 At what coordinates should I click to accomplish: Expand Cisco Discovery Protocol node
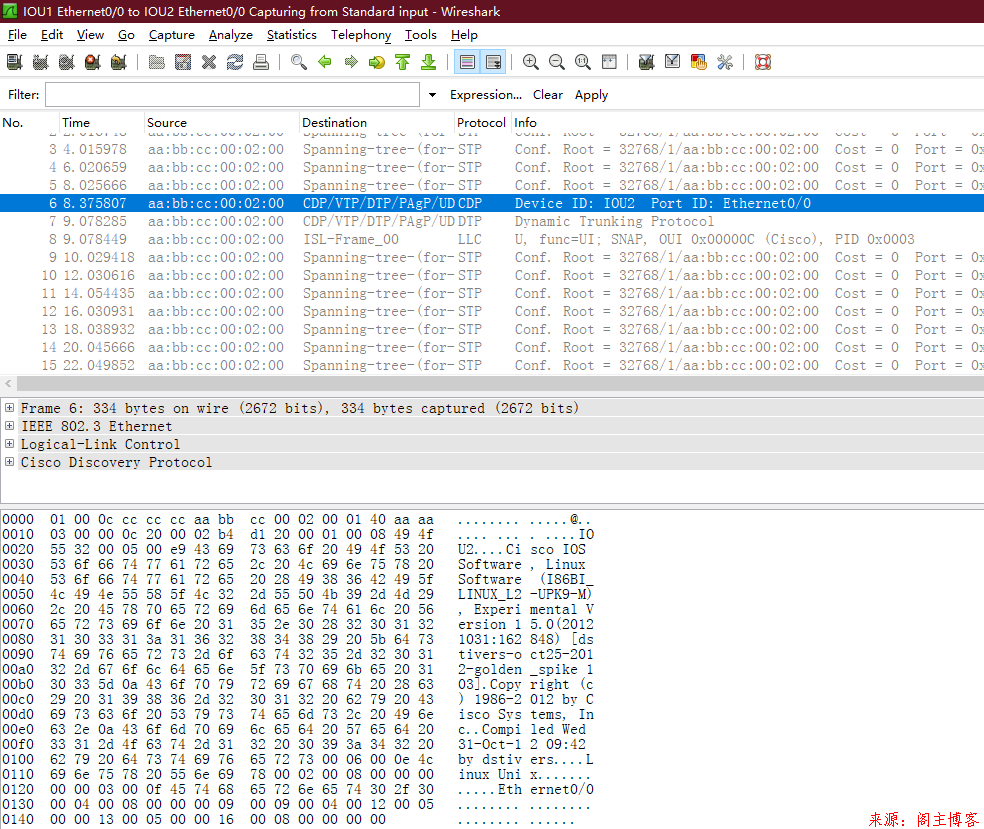[9, 462]
